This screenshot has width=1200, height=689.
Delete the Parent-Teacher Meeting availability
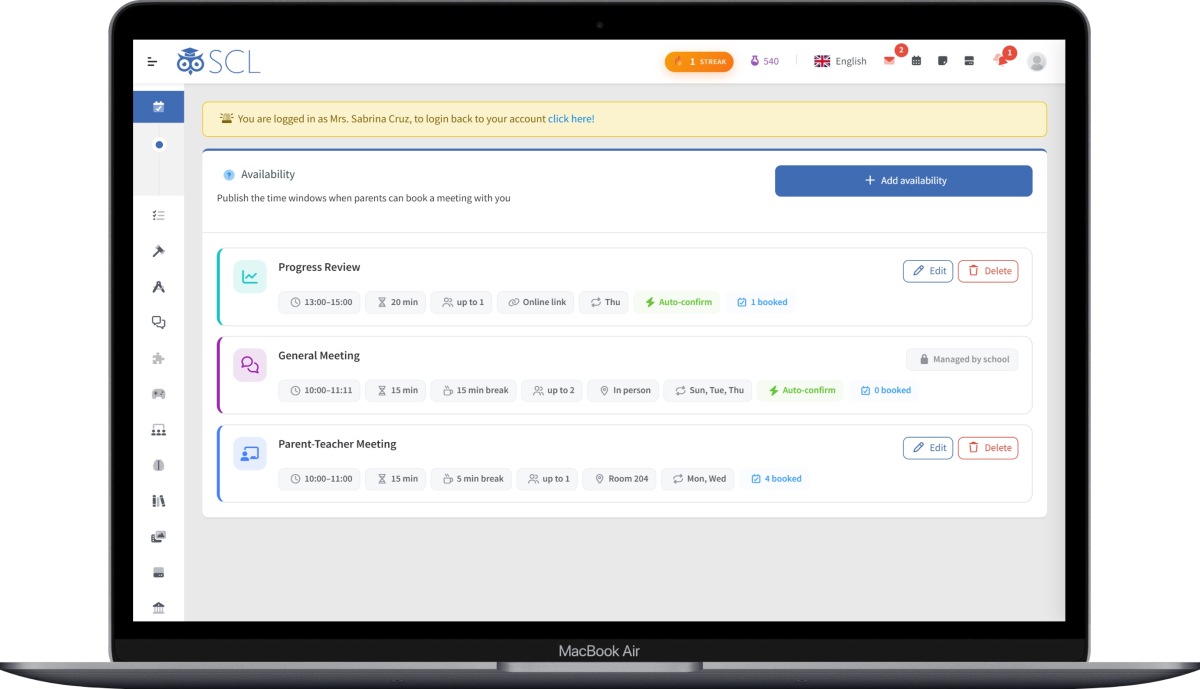click(x=988, y=448)
